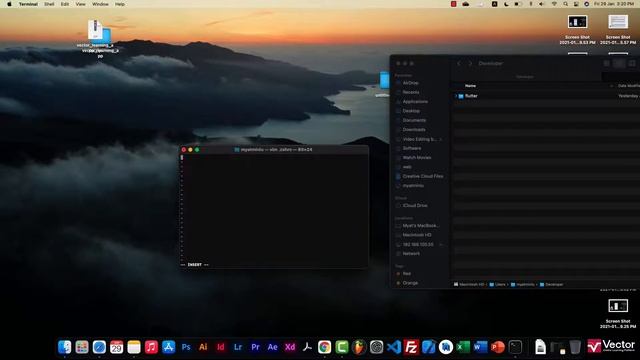Image resolution: width=640 pixels, height=360 pixels.
Task: Open Spotlight search in menu bar
Action: point(565,4)
